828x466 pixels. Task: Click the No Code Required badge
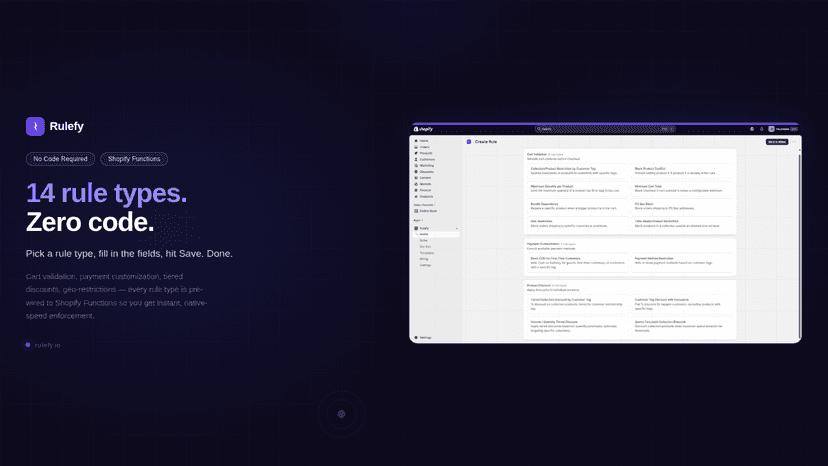click(x=60, y=159)
